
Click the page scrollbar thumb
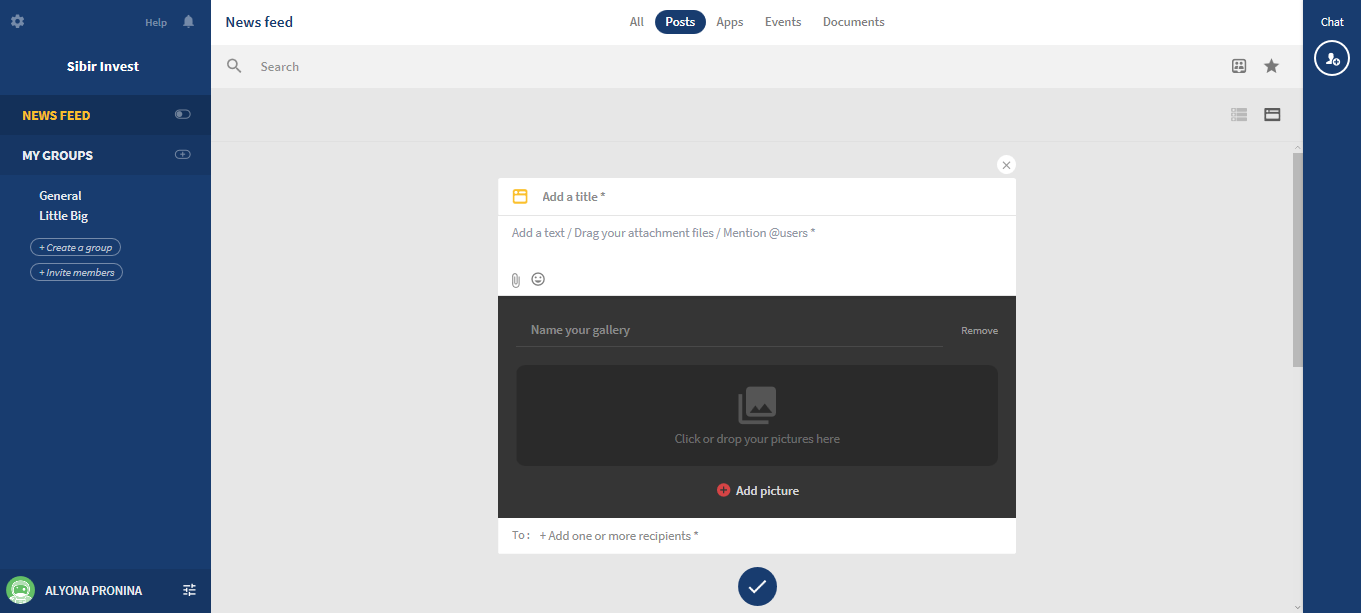(1298, 260)
